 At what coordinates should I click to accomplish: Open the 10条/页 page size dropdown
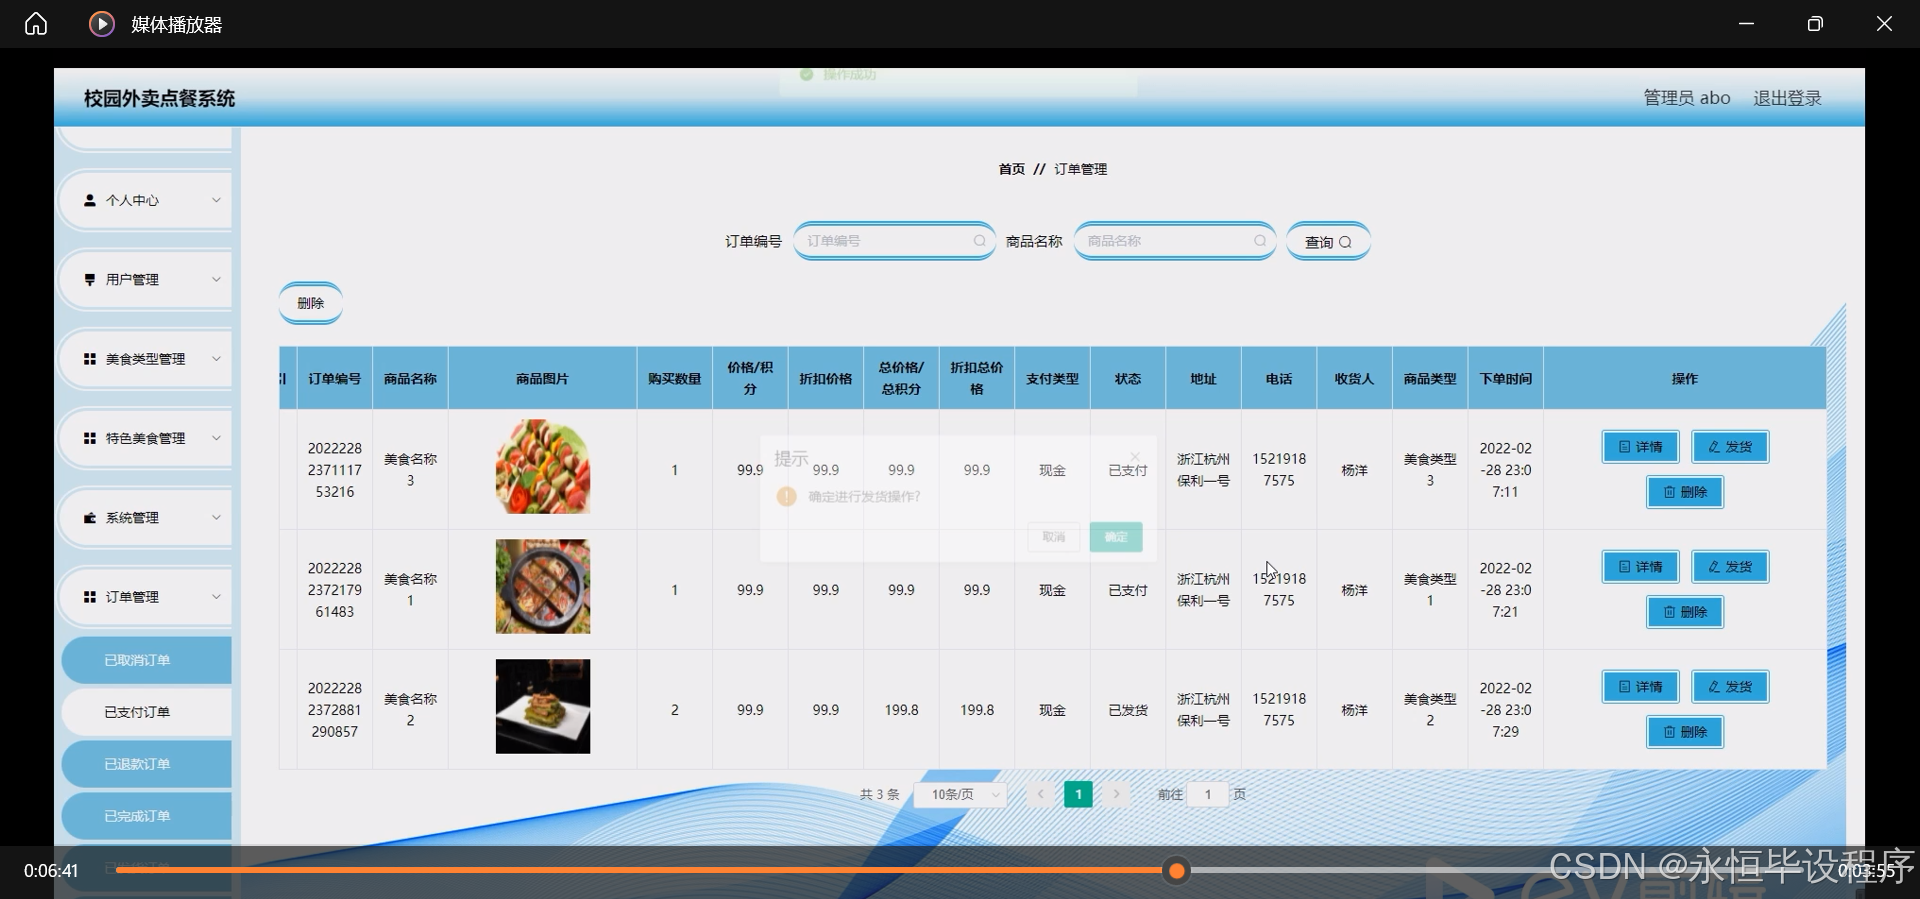click(x=960, y=794)
